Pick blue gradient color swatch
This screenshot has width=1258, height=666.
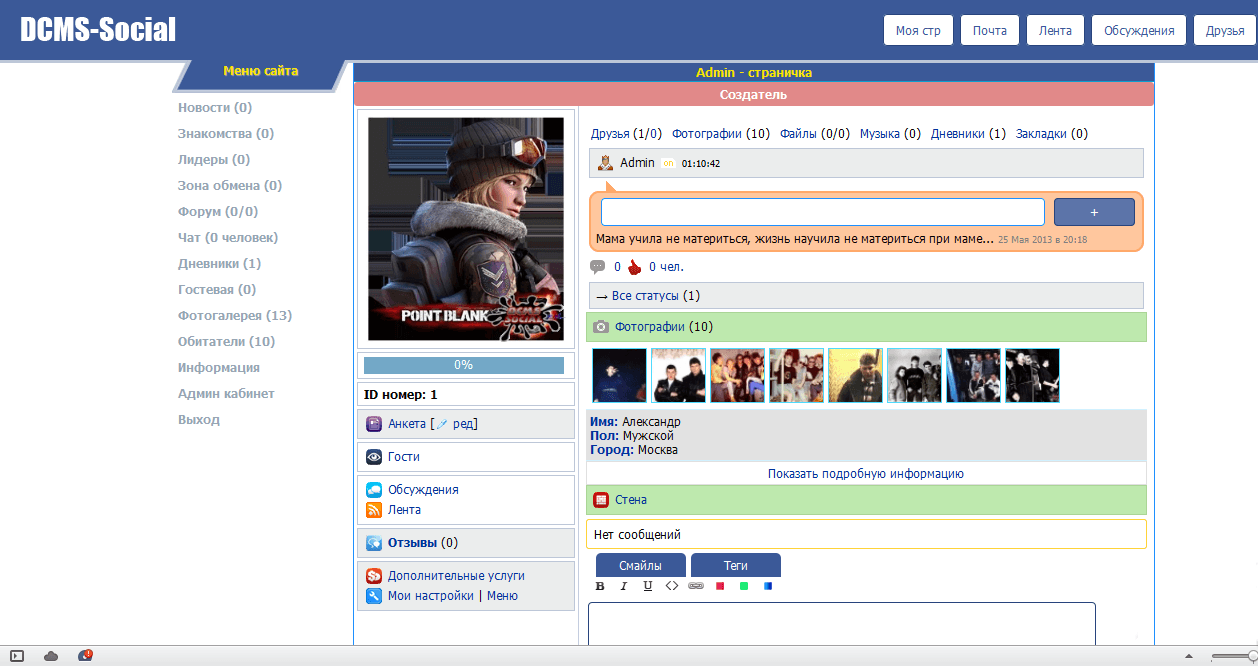point(768,586)
